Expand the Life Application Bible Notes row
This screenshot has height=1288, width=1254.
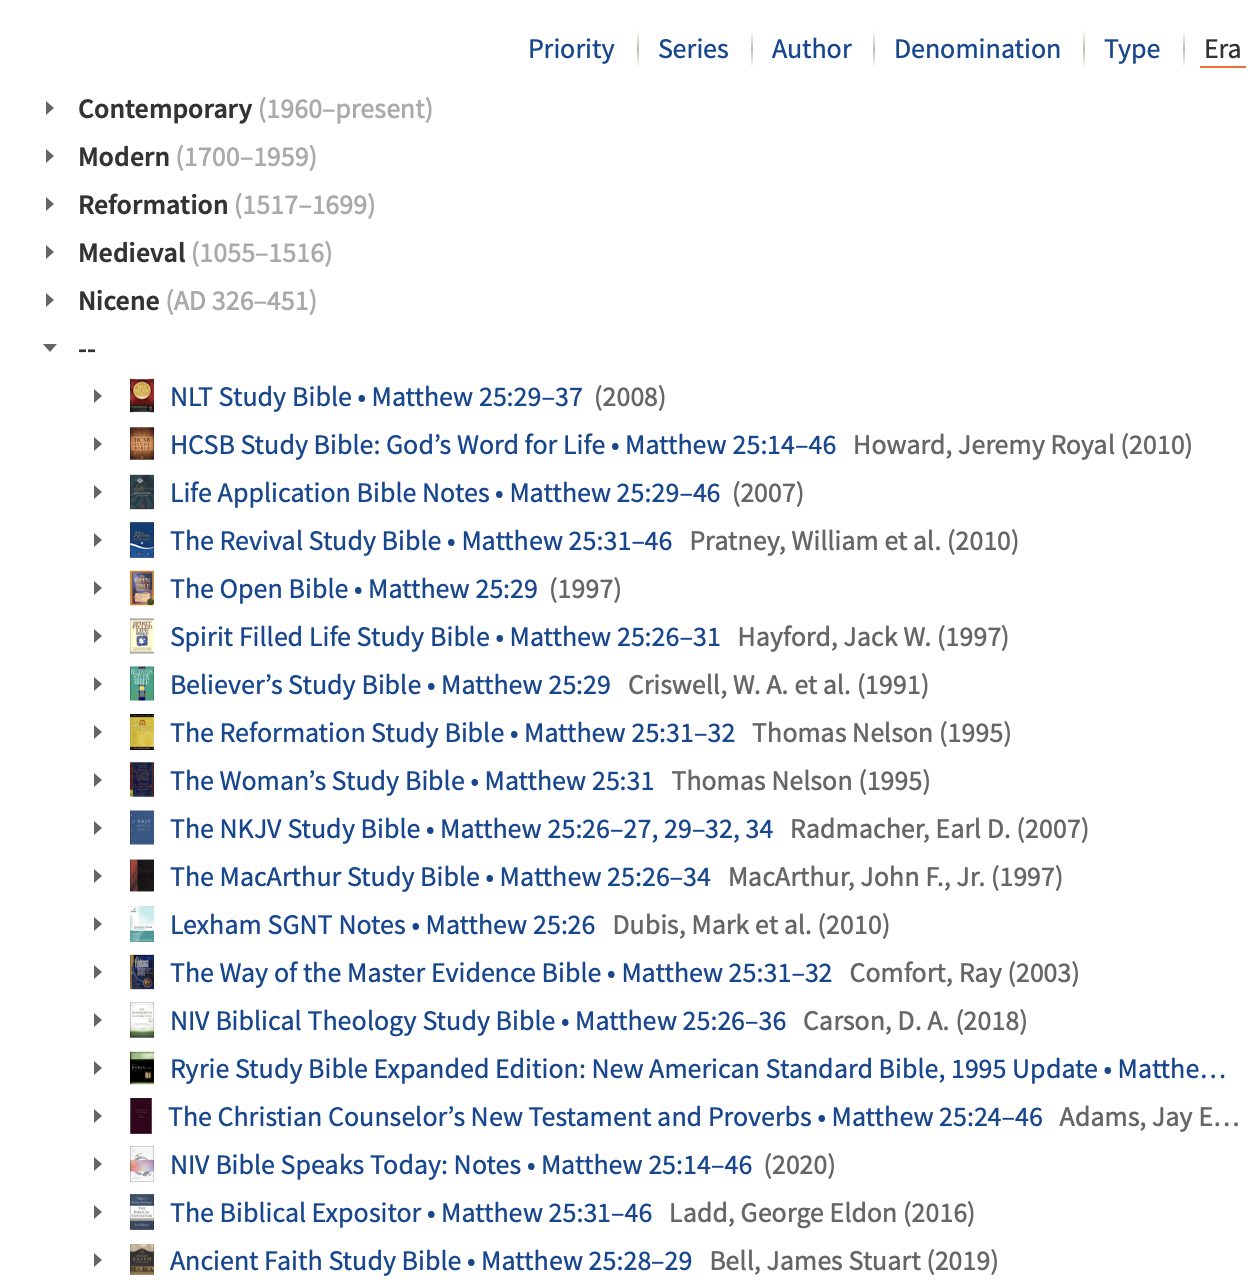(97, 492)
